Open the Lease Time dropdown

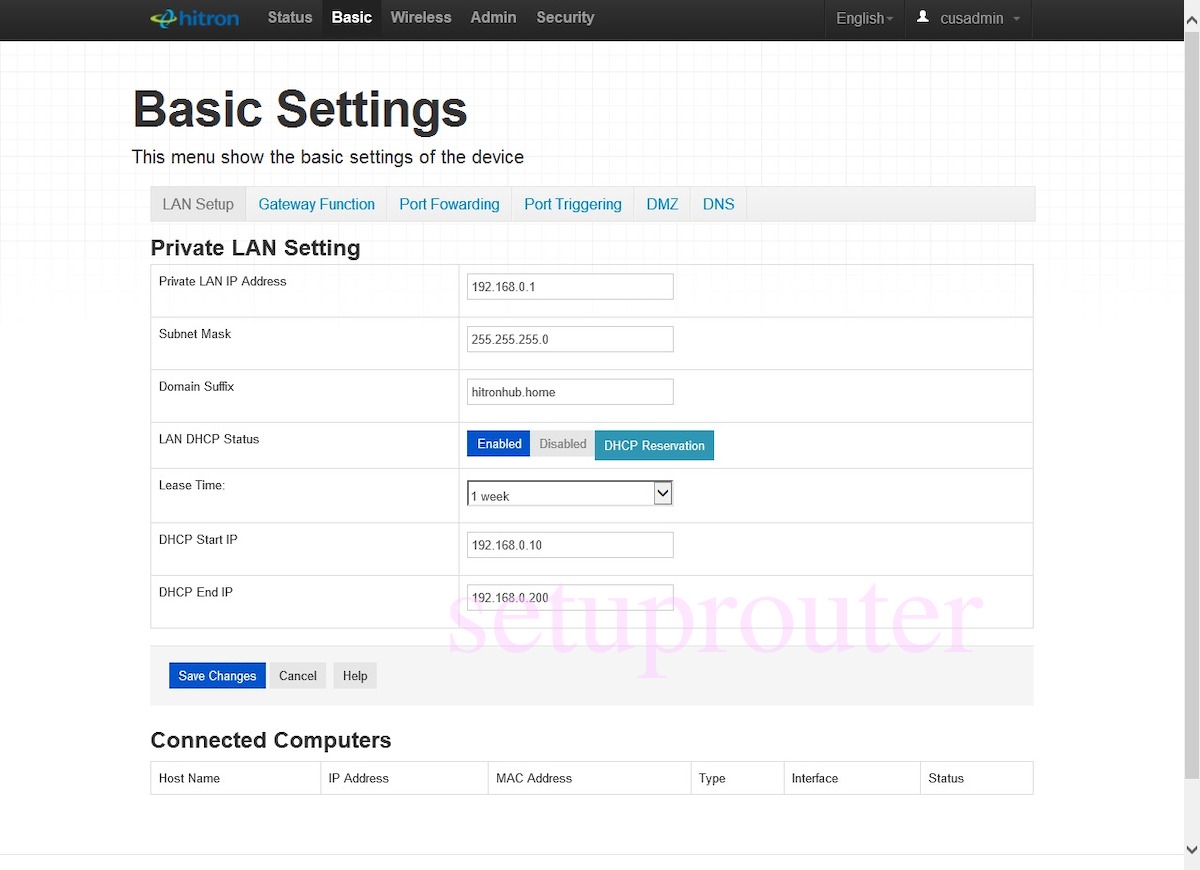pyautogui.click(x=662, y=492)
